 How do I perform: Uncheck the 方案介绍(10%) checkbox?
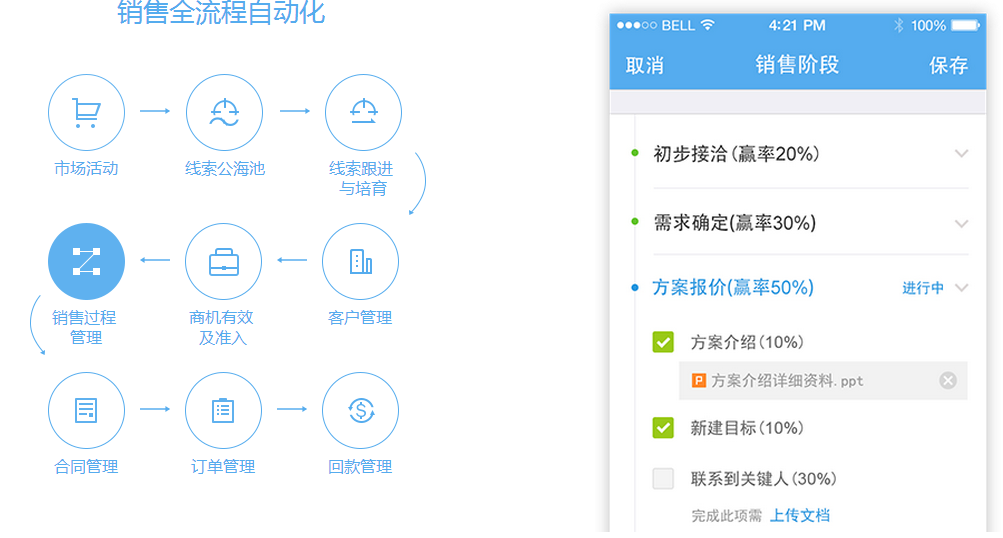[x=663, y=342]
